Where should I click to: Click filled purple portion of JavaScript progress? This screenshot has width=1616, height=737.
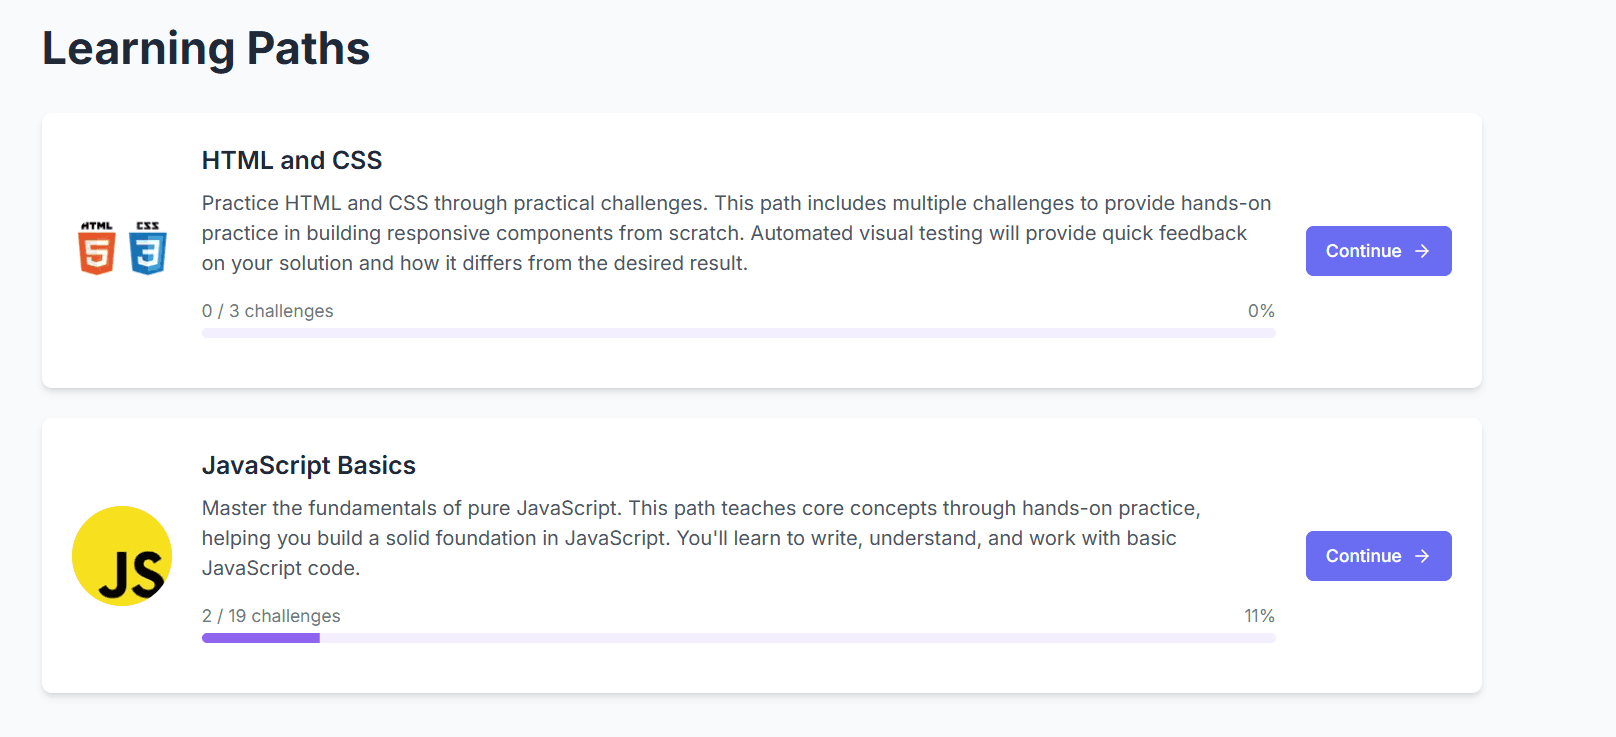click(x=261, y=638)
